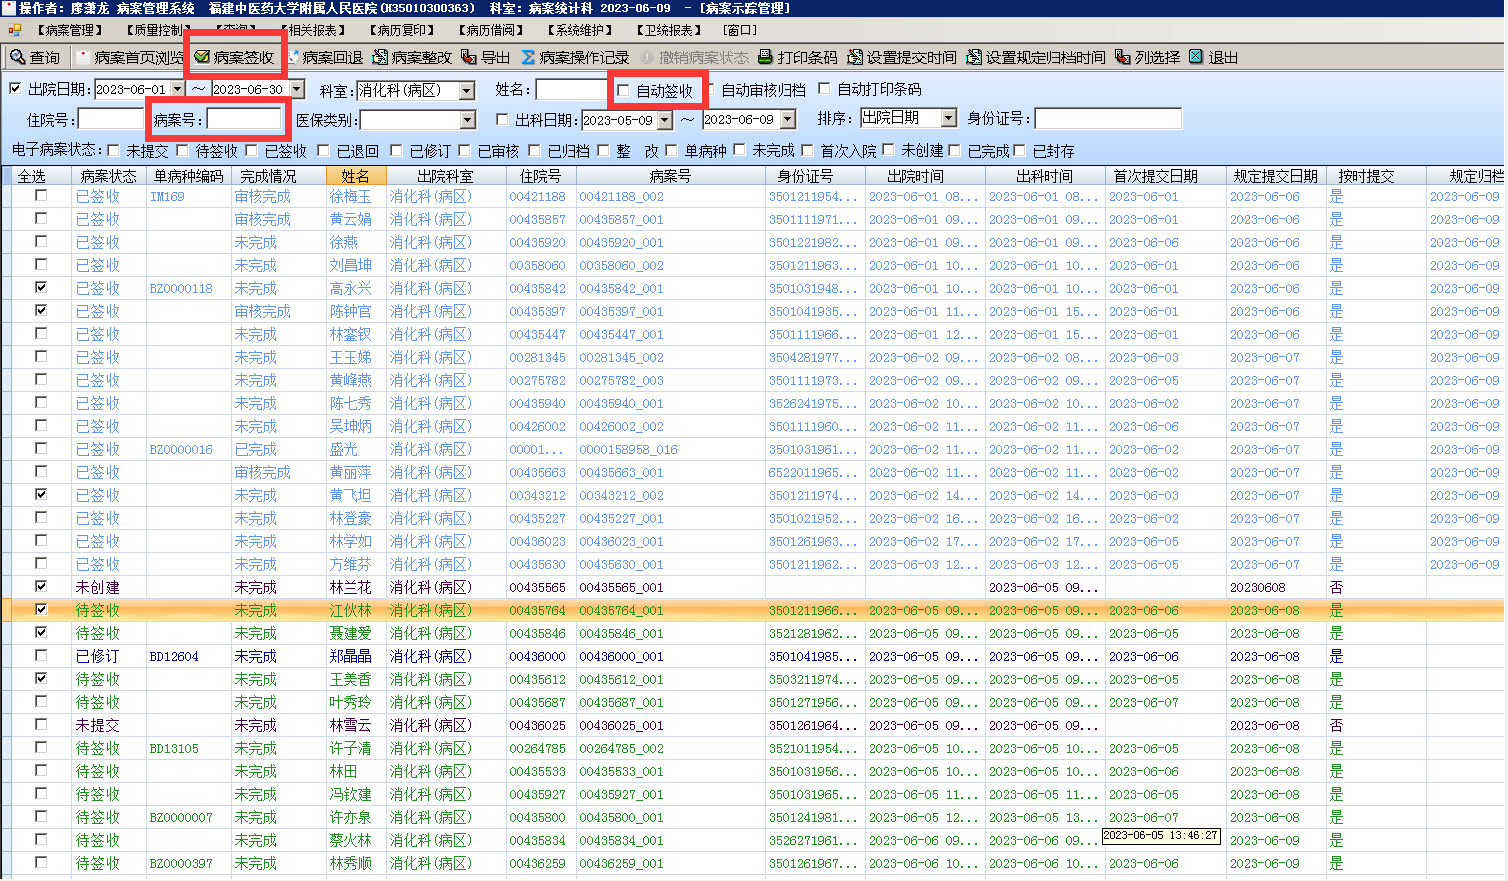The image size is (1508, 881).
Task: Click the 列选择 column chooser icon
Action: [x=1123, y=57]
